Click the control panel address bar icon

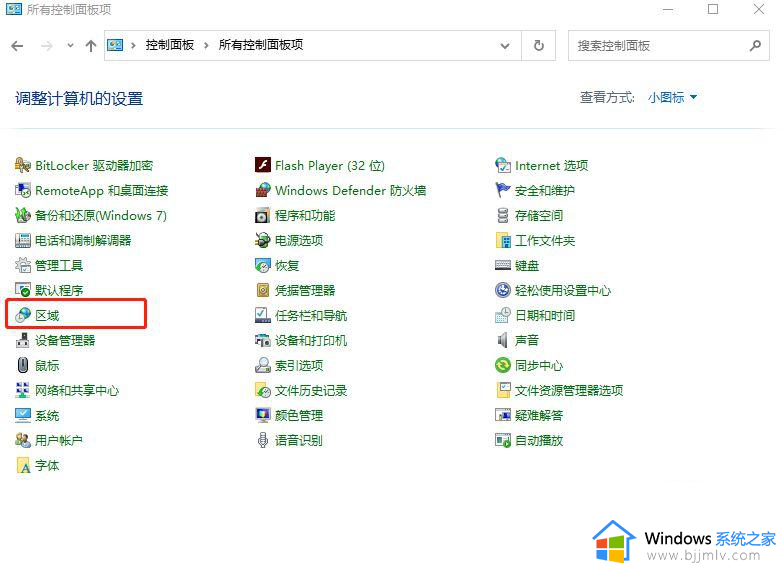pos(115,45)
